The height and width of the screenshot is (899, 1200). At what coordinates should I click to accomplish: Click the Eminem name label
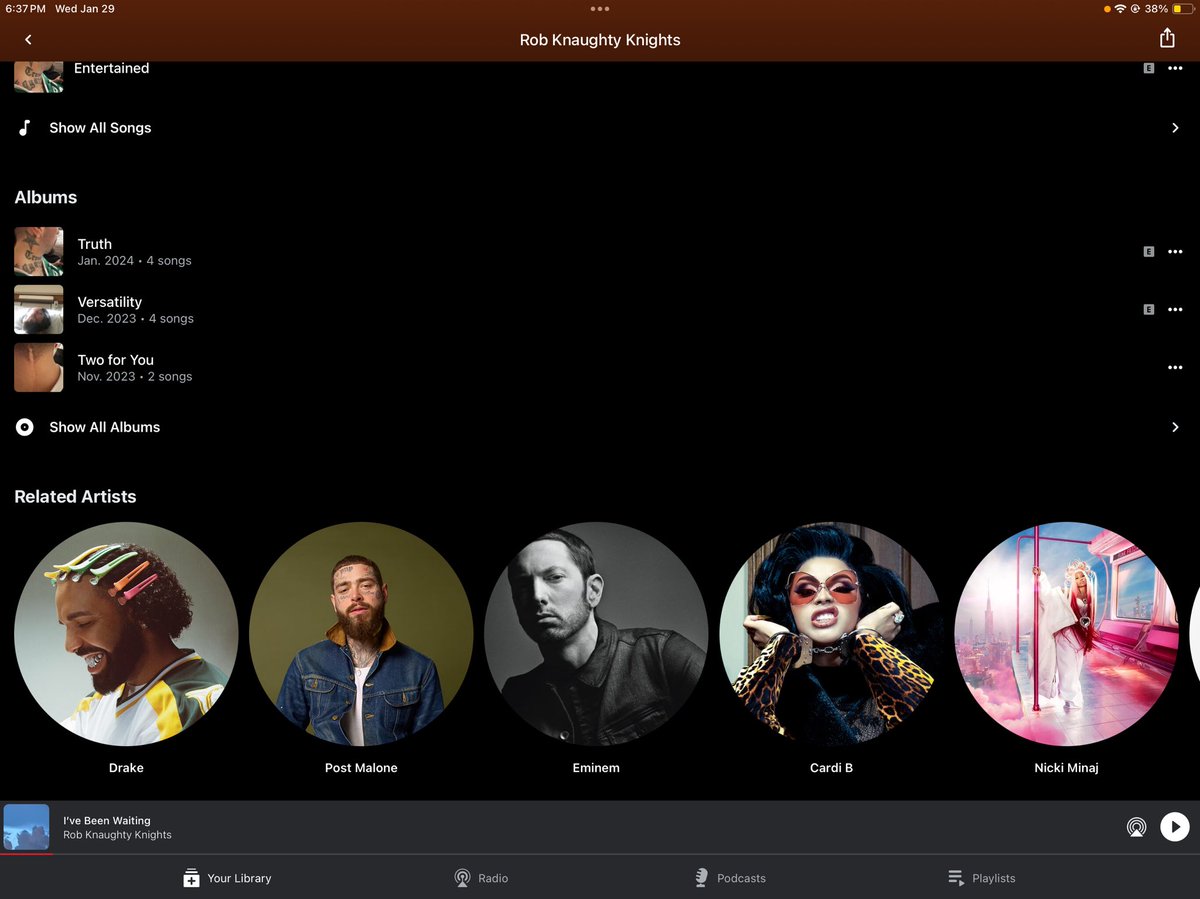pyautogui.click(x=596, y=768)
